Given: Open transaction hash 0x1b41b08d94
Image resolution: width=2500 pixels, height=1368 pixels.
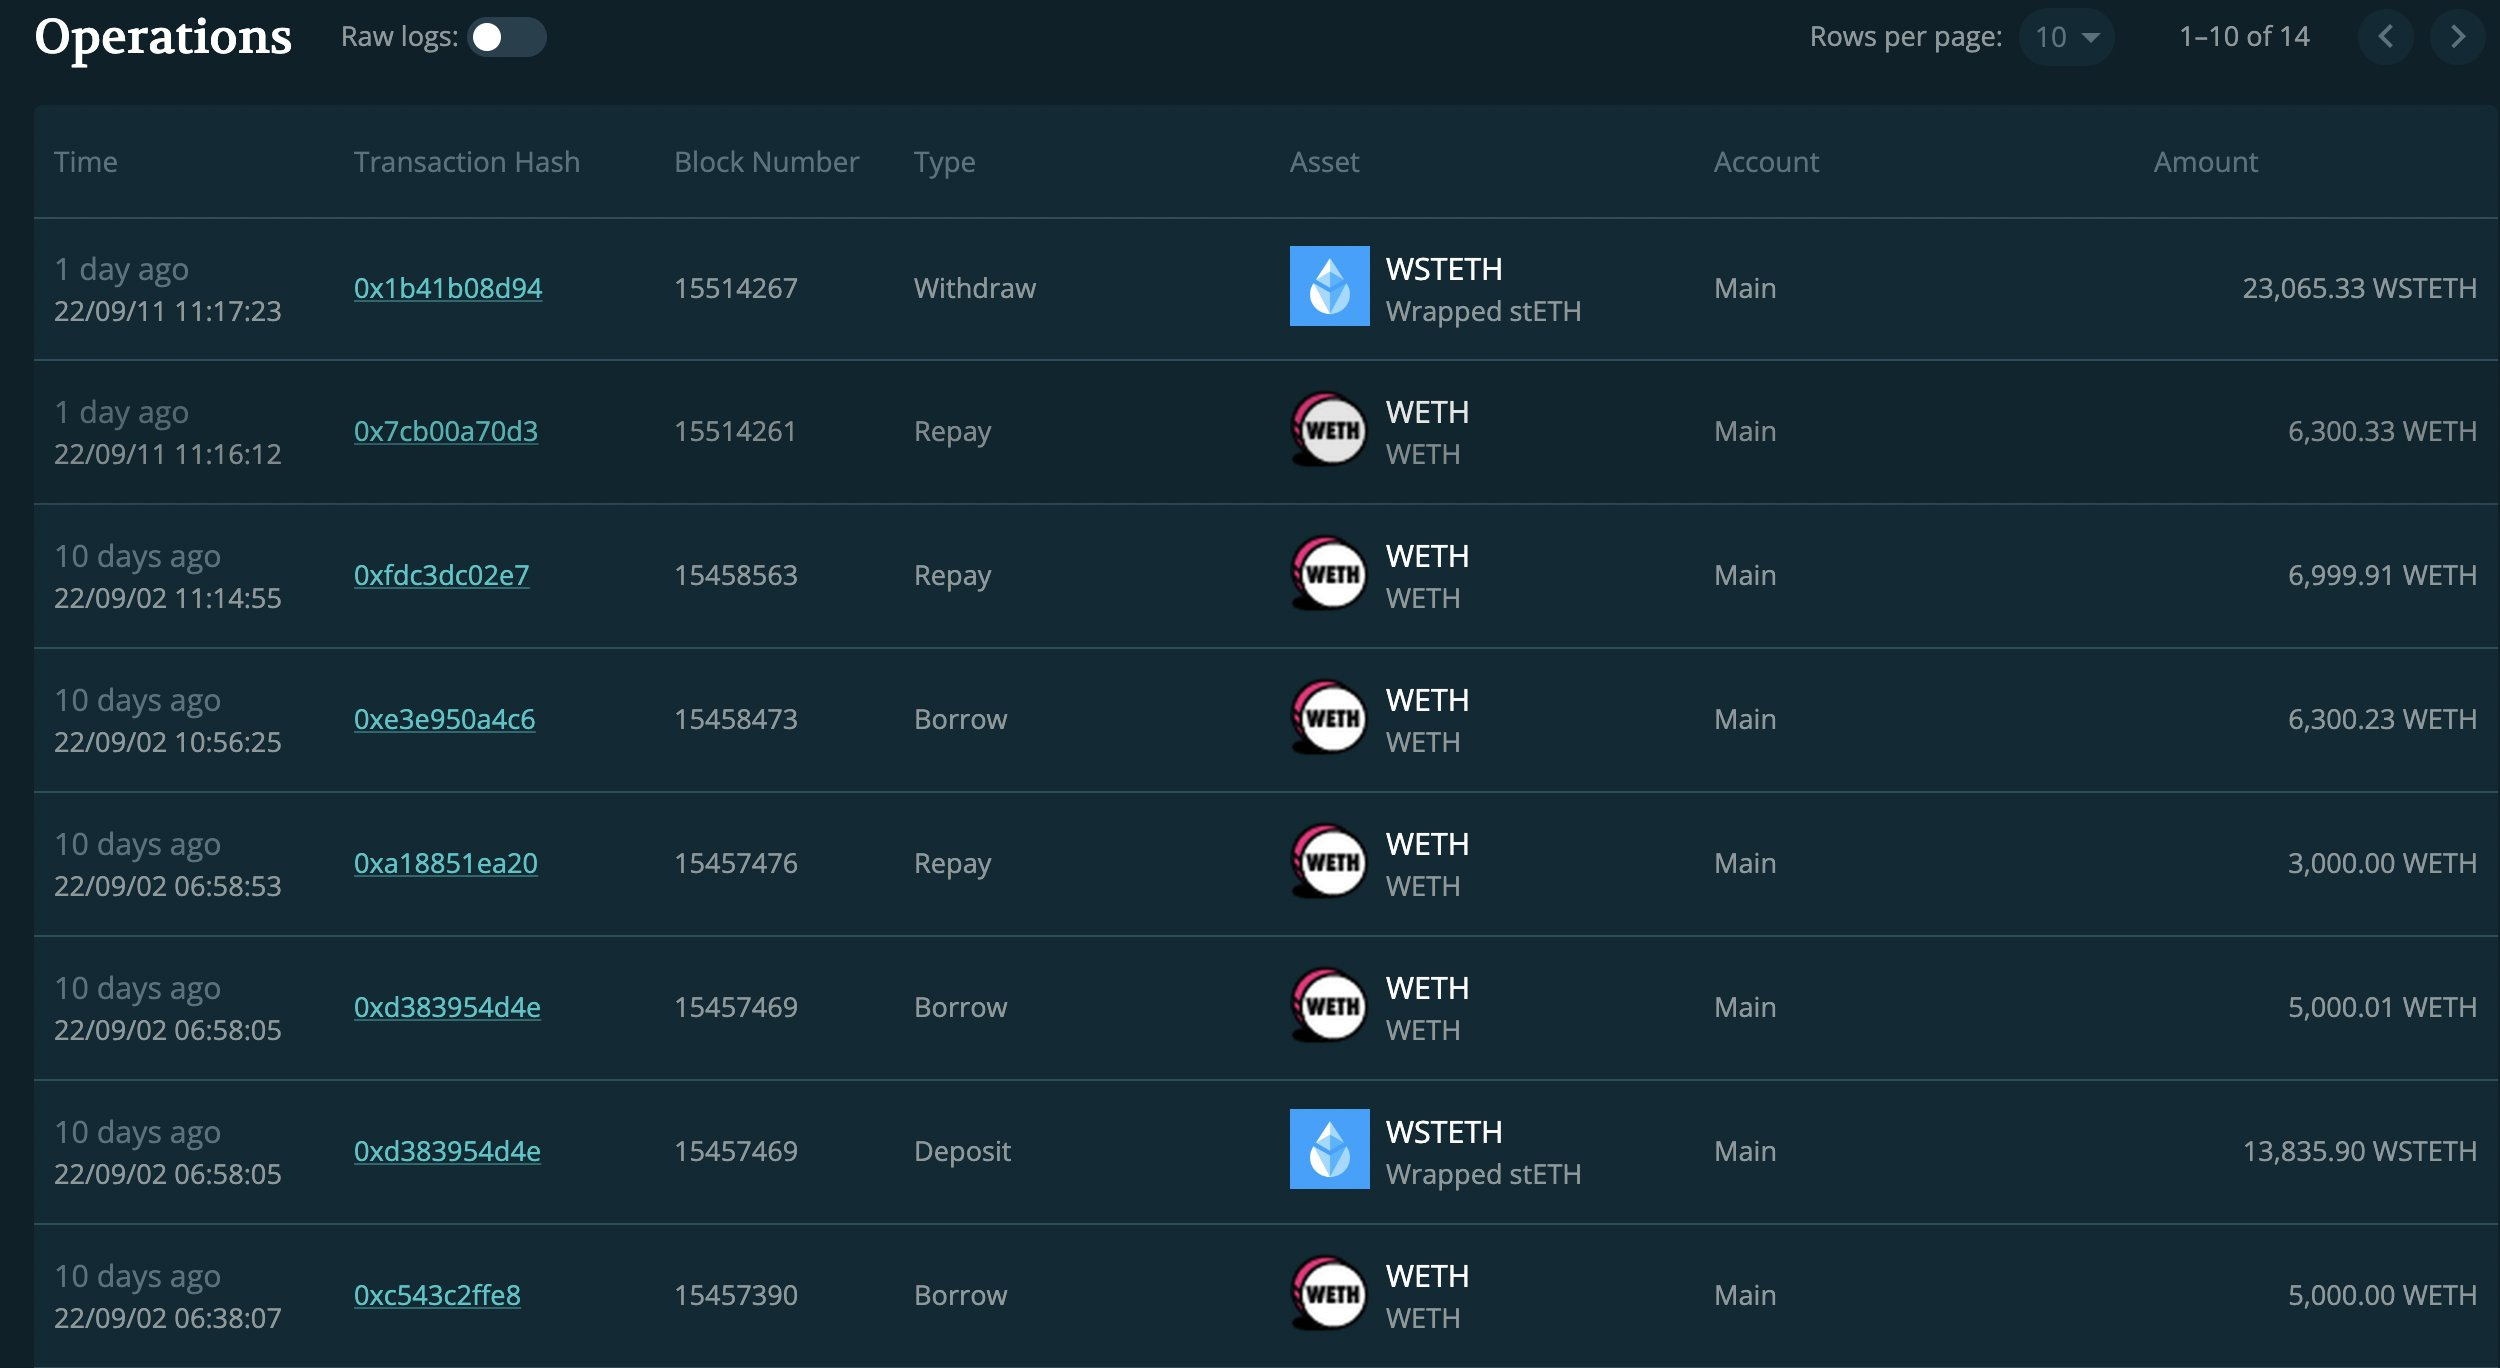Looking at the screenshot, I should click(447, 288).
